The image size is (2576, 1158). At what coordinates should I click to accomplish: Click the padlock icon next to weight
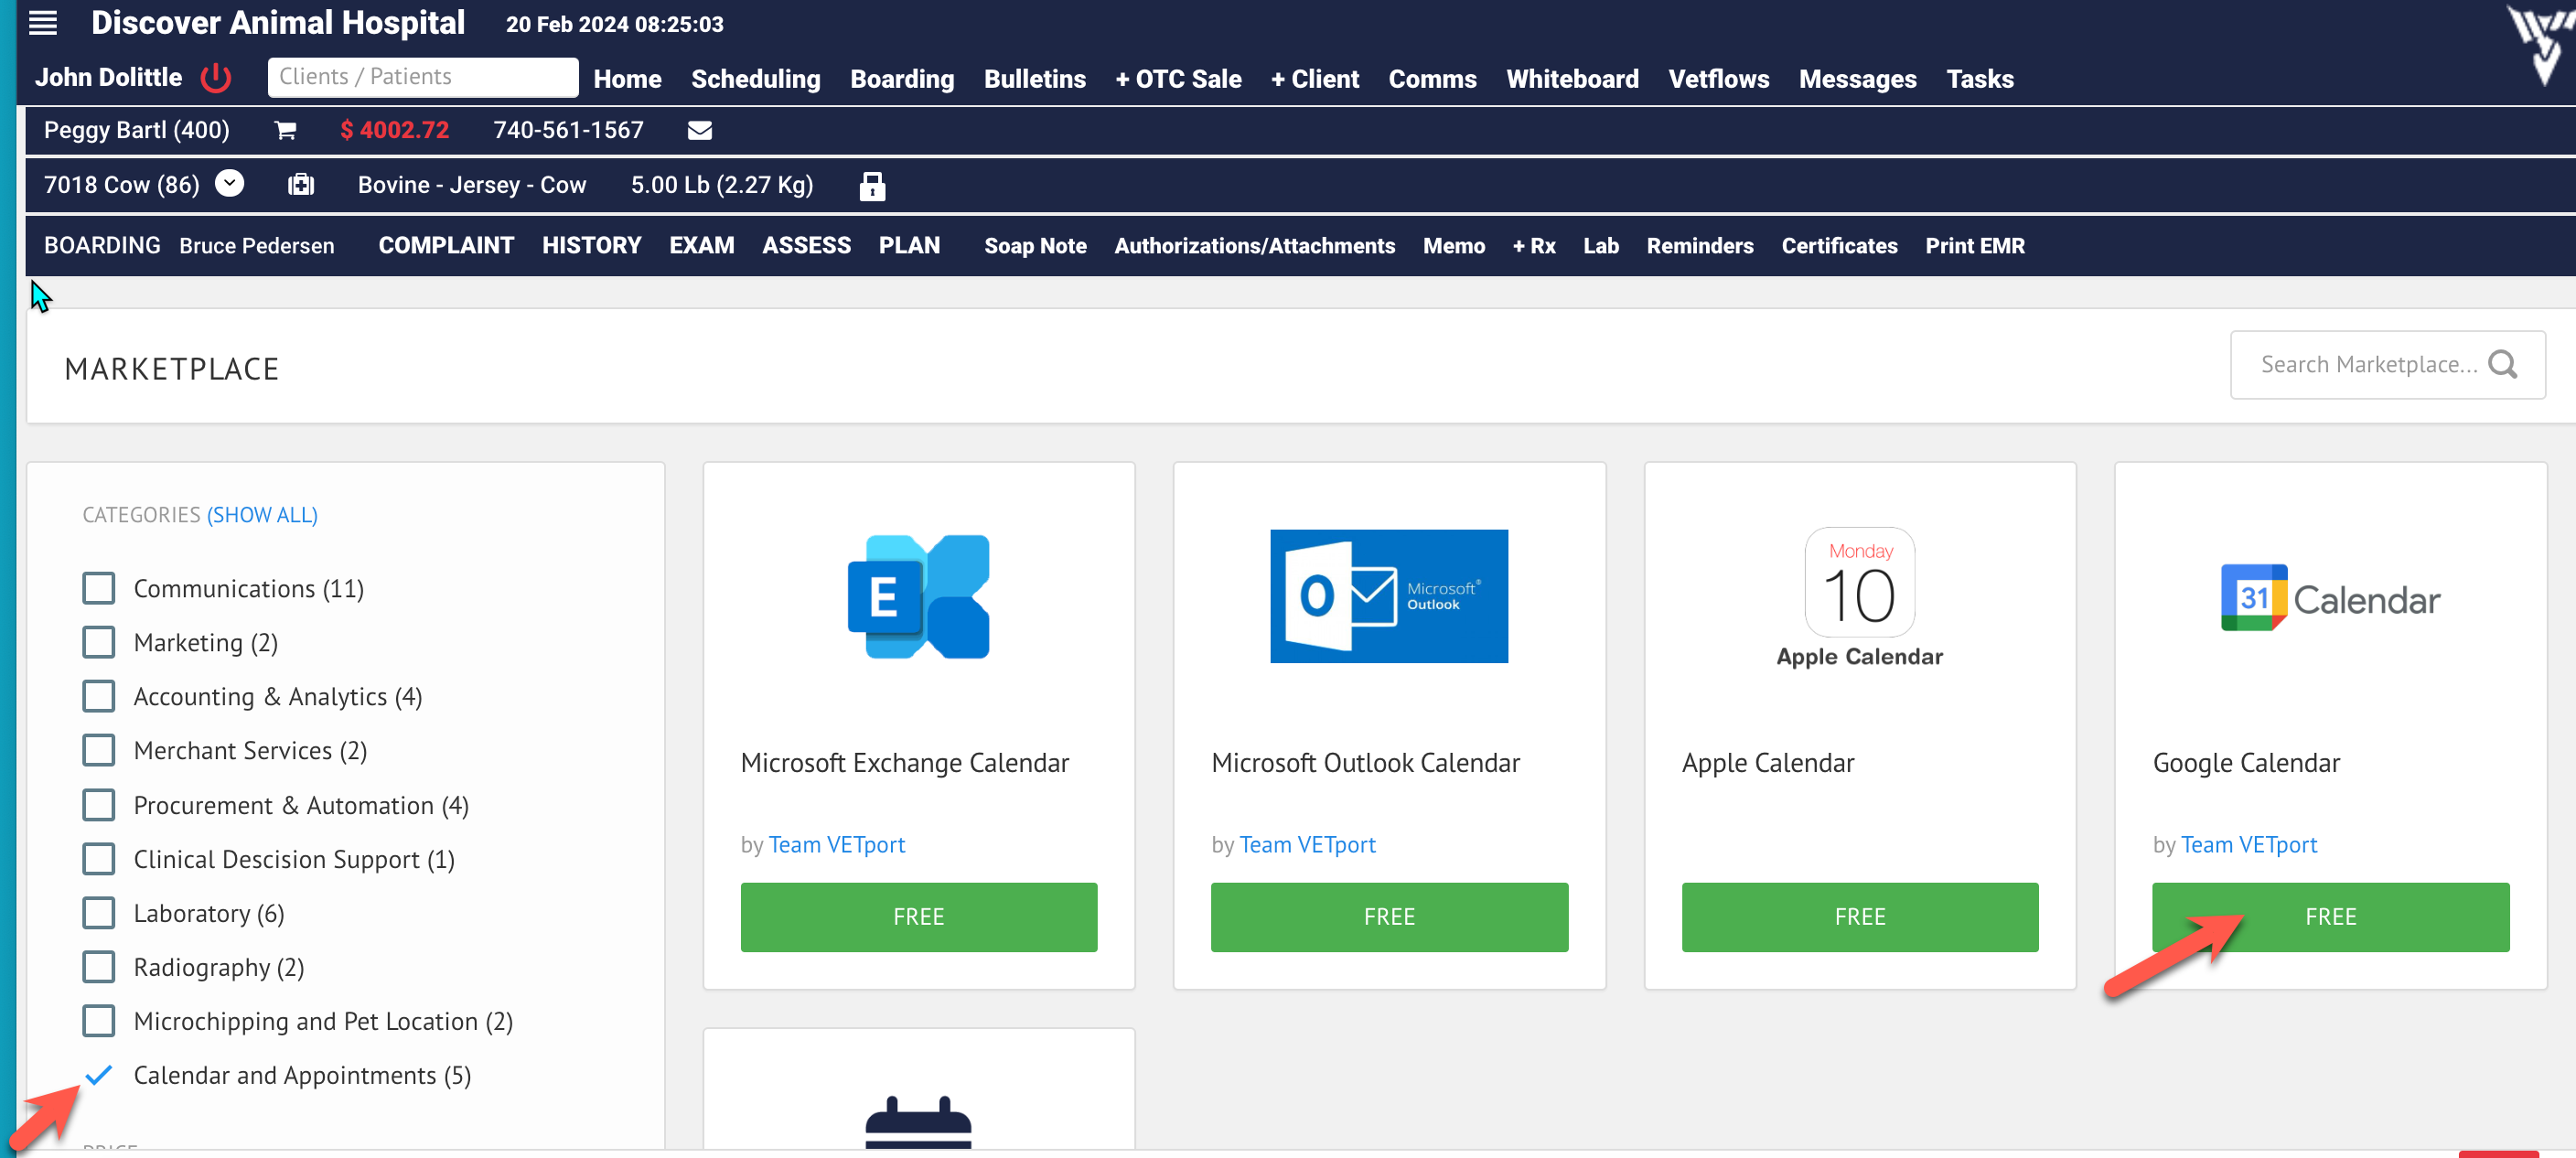pos(872,185)
